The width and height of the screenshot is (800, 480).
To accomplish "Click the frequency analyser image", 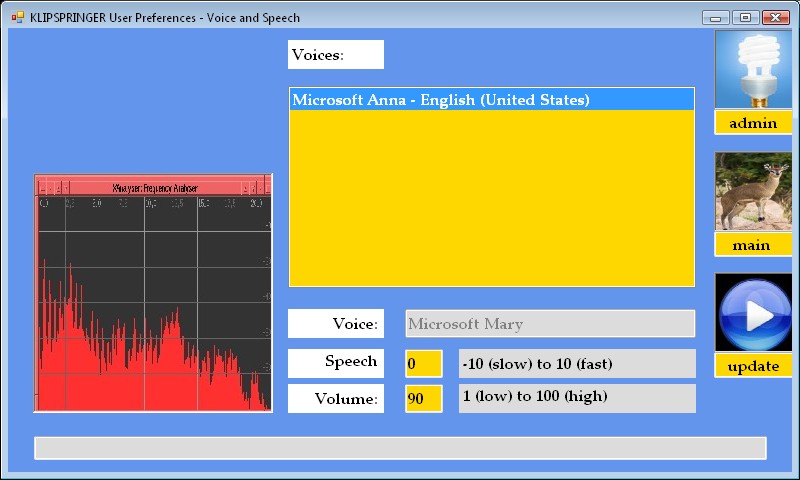I will [153, 293].
